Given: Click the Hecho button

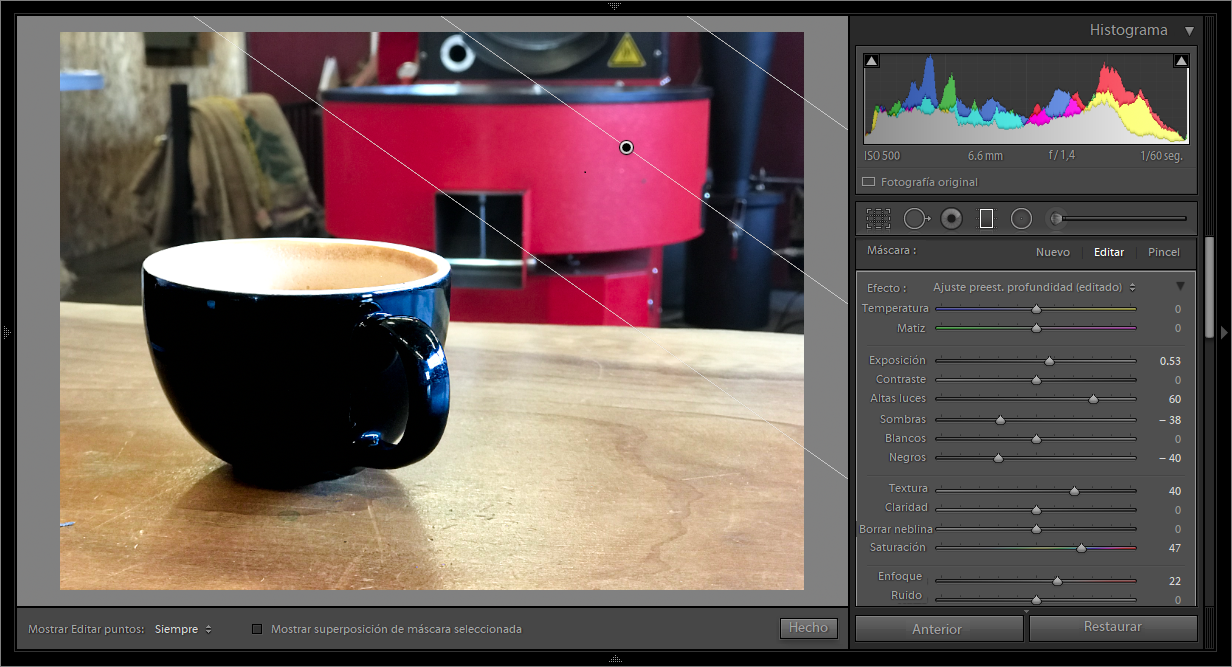Looking at the screenshot, I should click(808, 628).
